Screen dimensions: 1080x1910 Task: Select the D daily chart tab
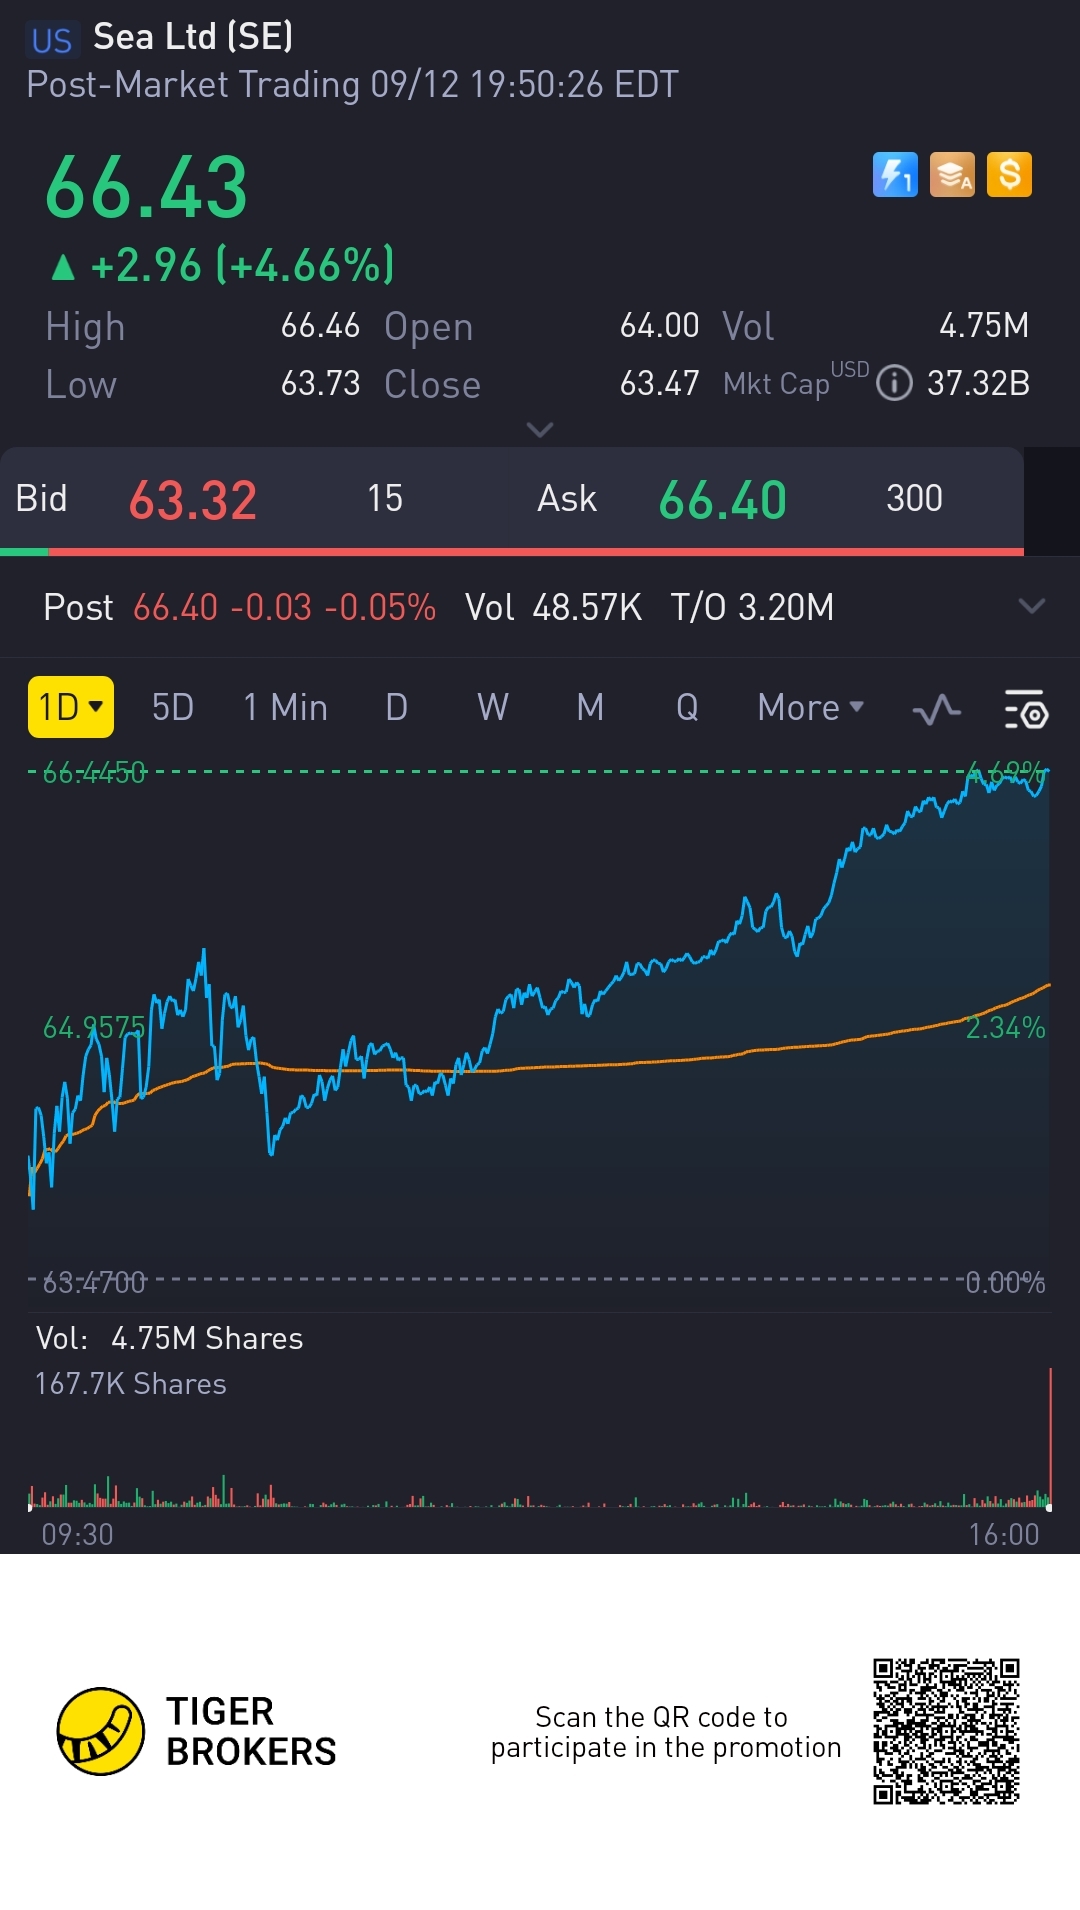tap(397, 707)
